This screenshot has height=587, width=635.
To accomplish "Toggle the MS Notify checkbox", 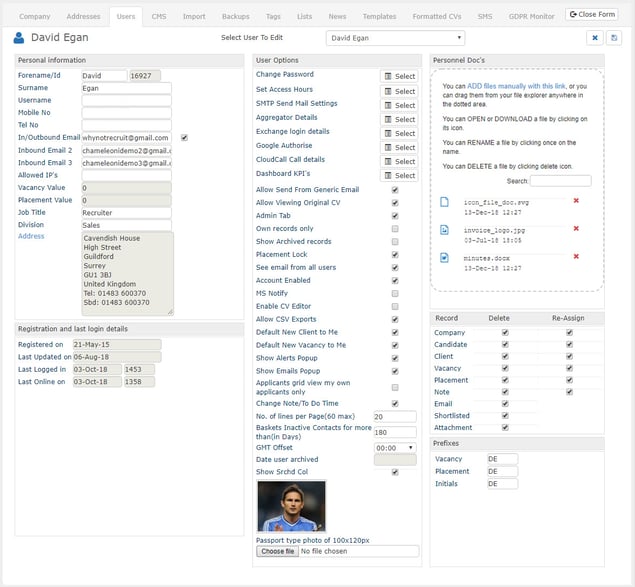I will pos(395,294).
